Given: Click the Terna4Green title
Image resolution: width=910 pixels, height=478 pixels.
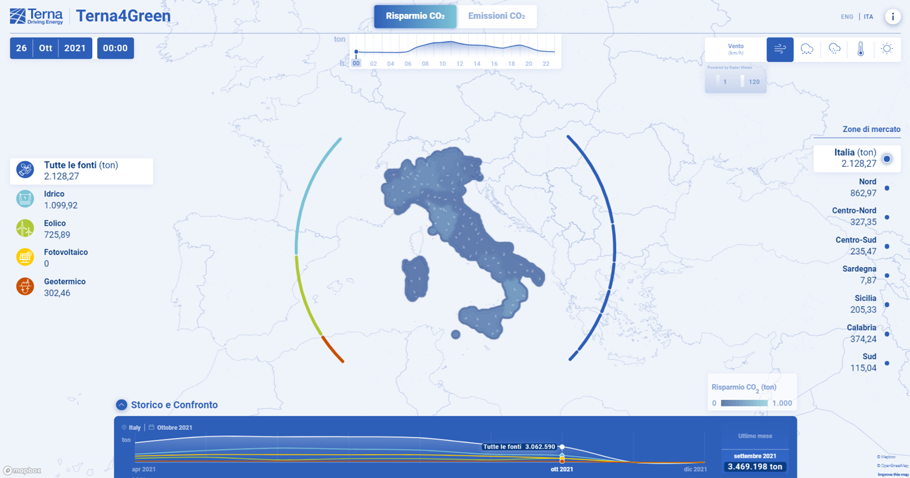Looking at the screenshot, I should point(123,16).
